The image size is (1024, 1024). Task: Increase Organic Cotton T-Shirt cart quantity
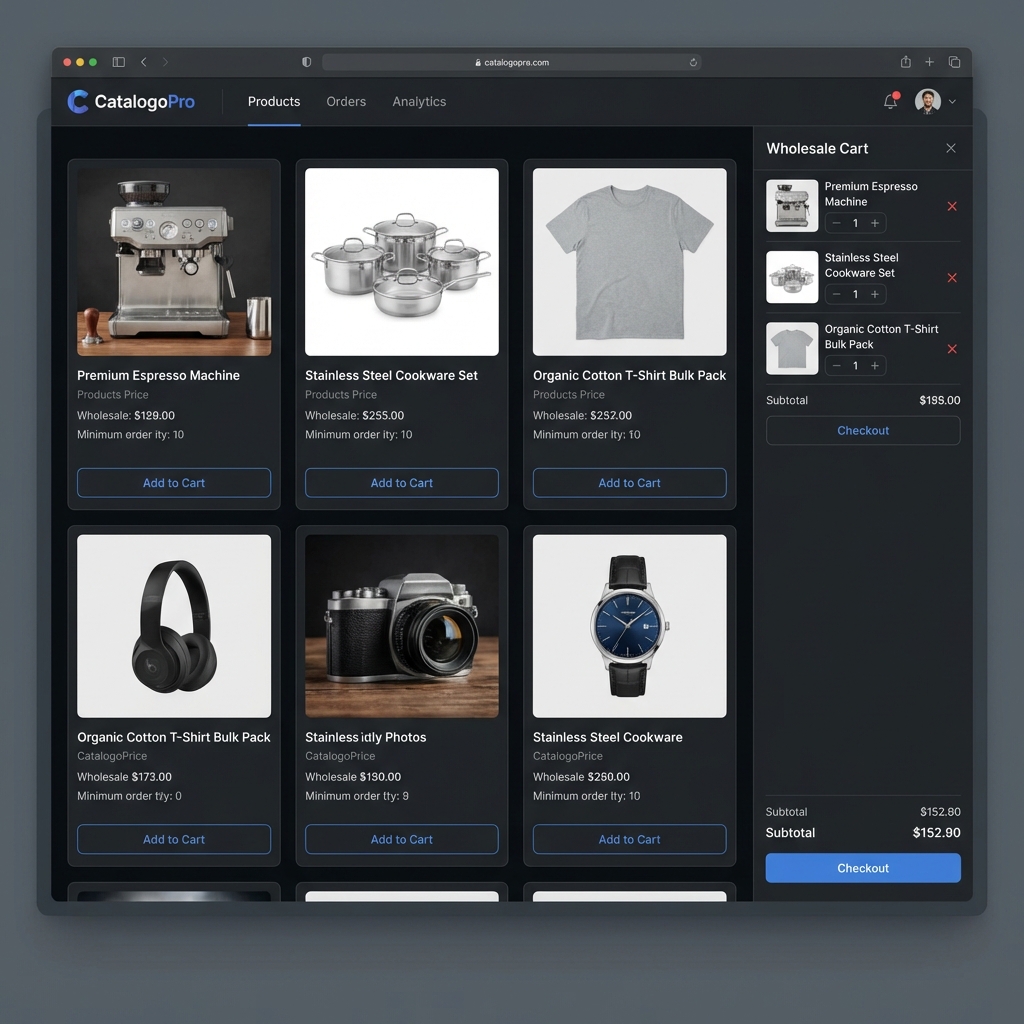(x=875, y=366)
